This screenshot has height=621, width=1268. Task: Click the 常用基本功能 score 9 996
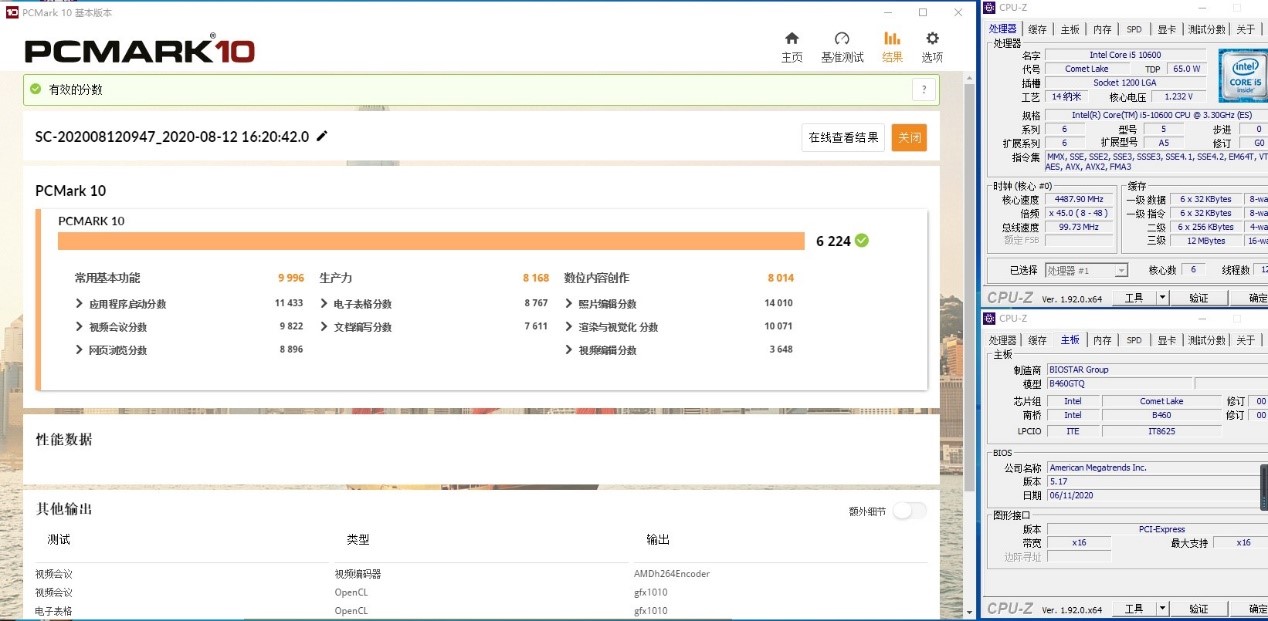click(291, 278)
